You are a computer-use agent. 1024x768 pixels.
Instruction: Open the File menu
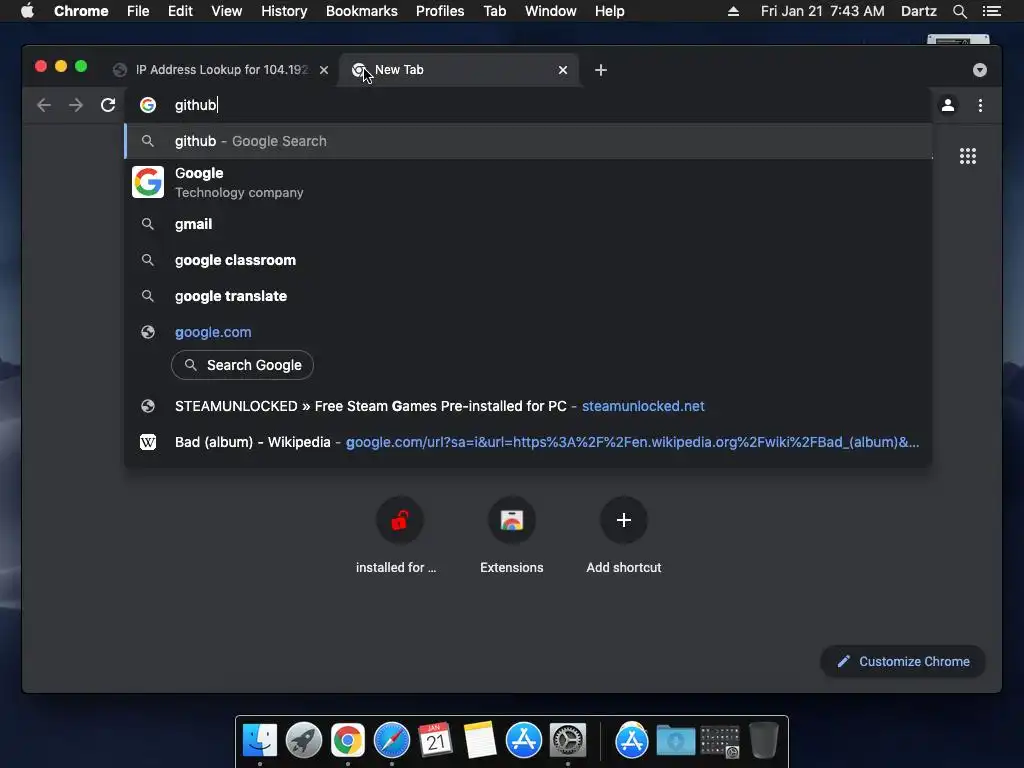[138, 11]
